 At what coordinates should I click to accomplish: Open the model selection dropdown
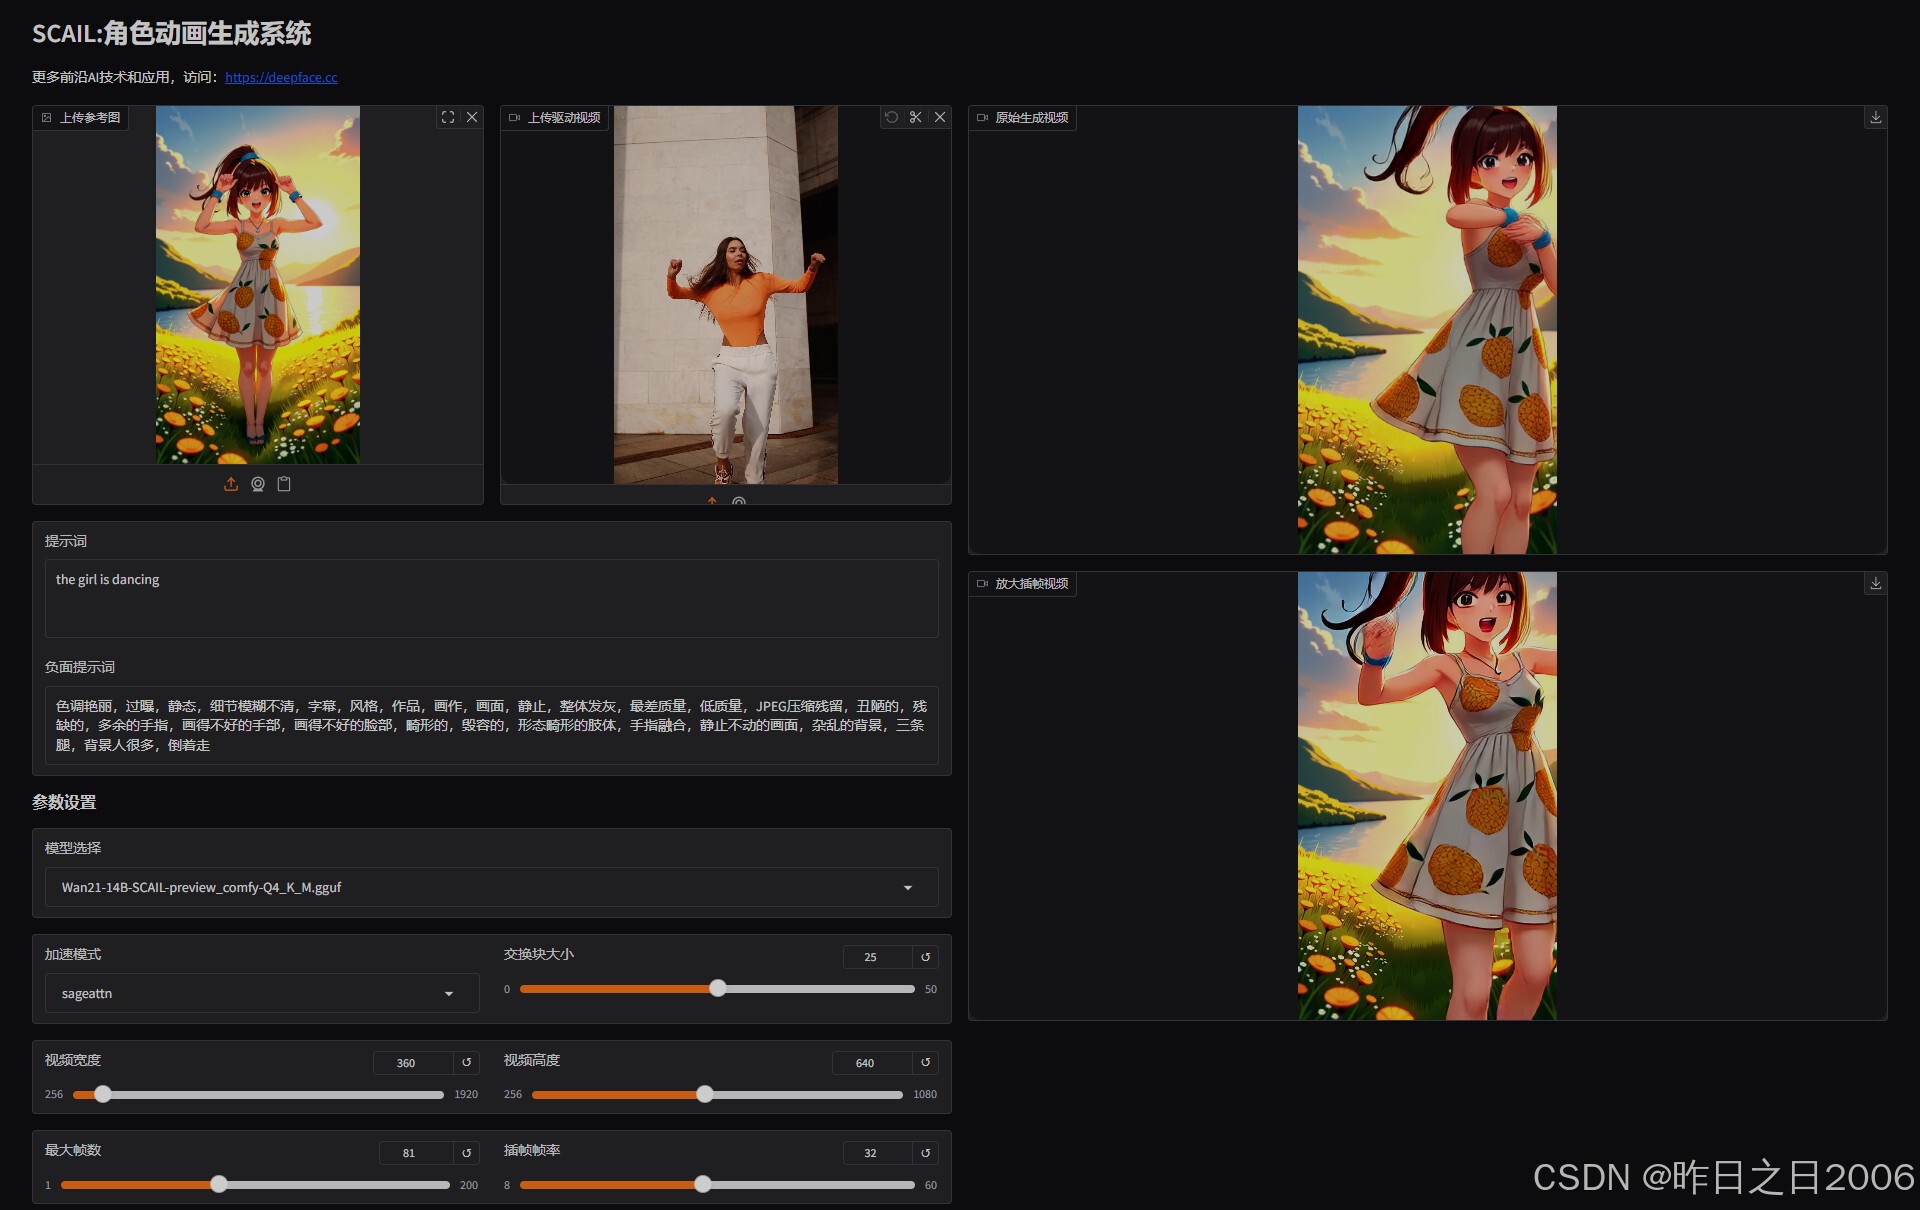[x=490, y=887]
